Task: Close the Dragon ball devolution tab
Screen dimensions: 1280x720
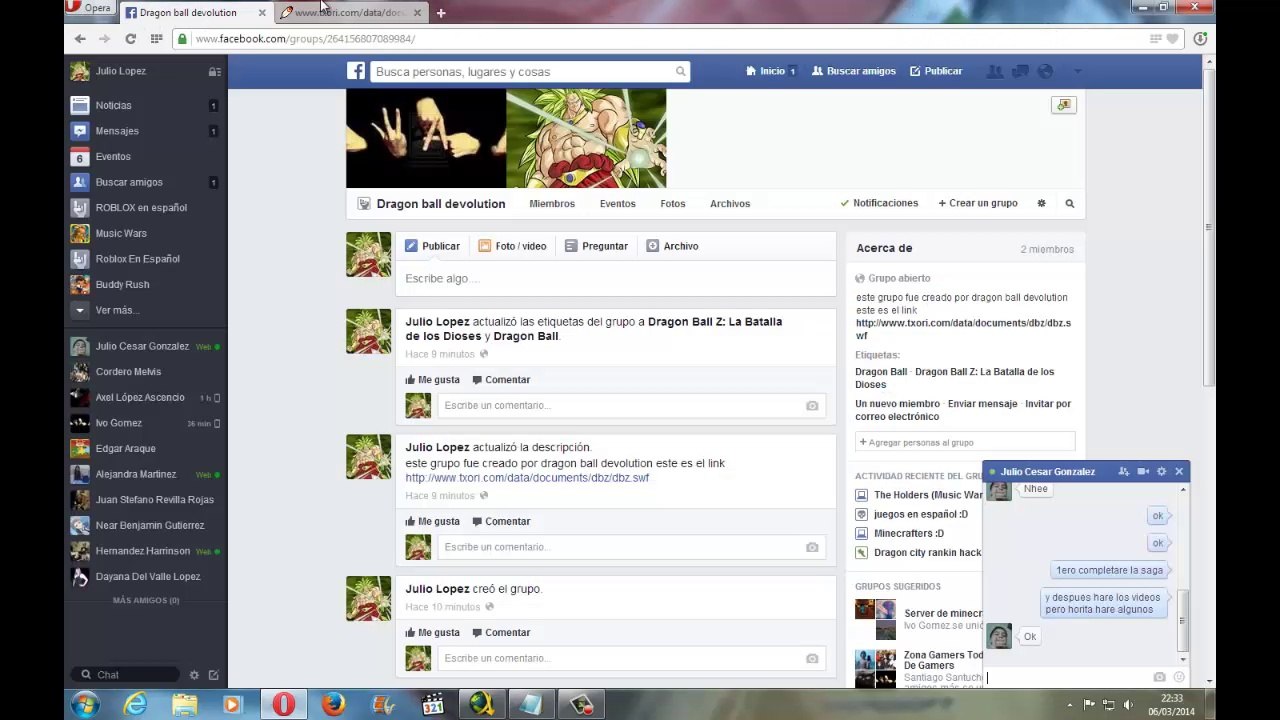Action: pyautogui.click(x=262, y=13)
